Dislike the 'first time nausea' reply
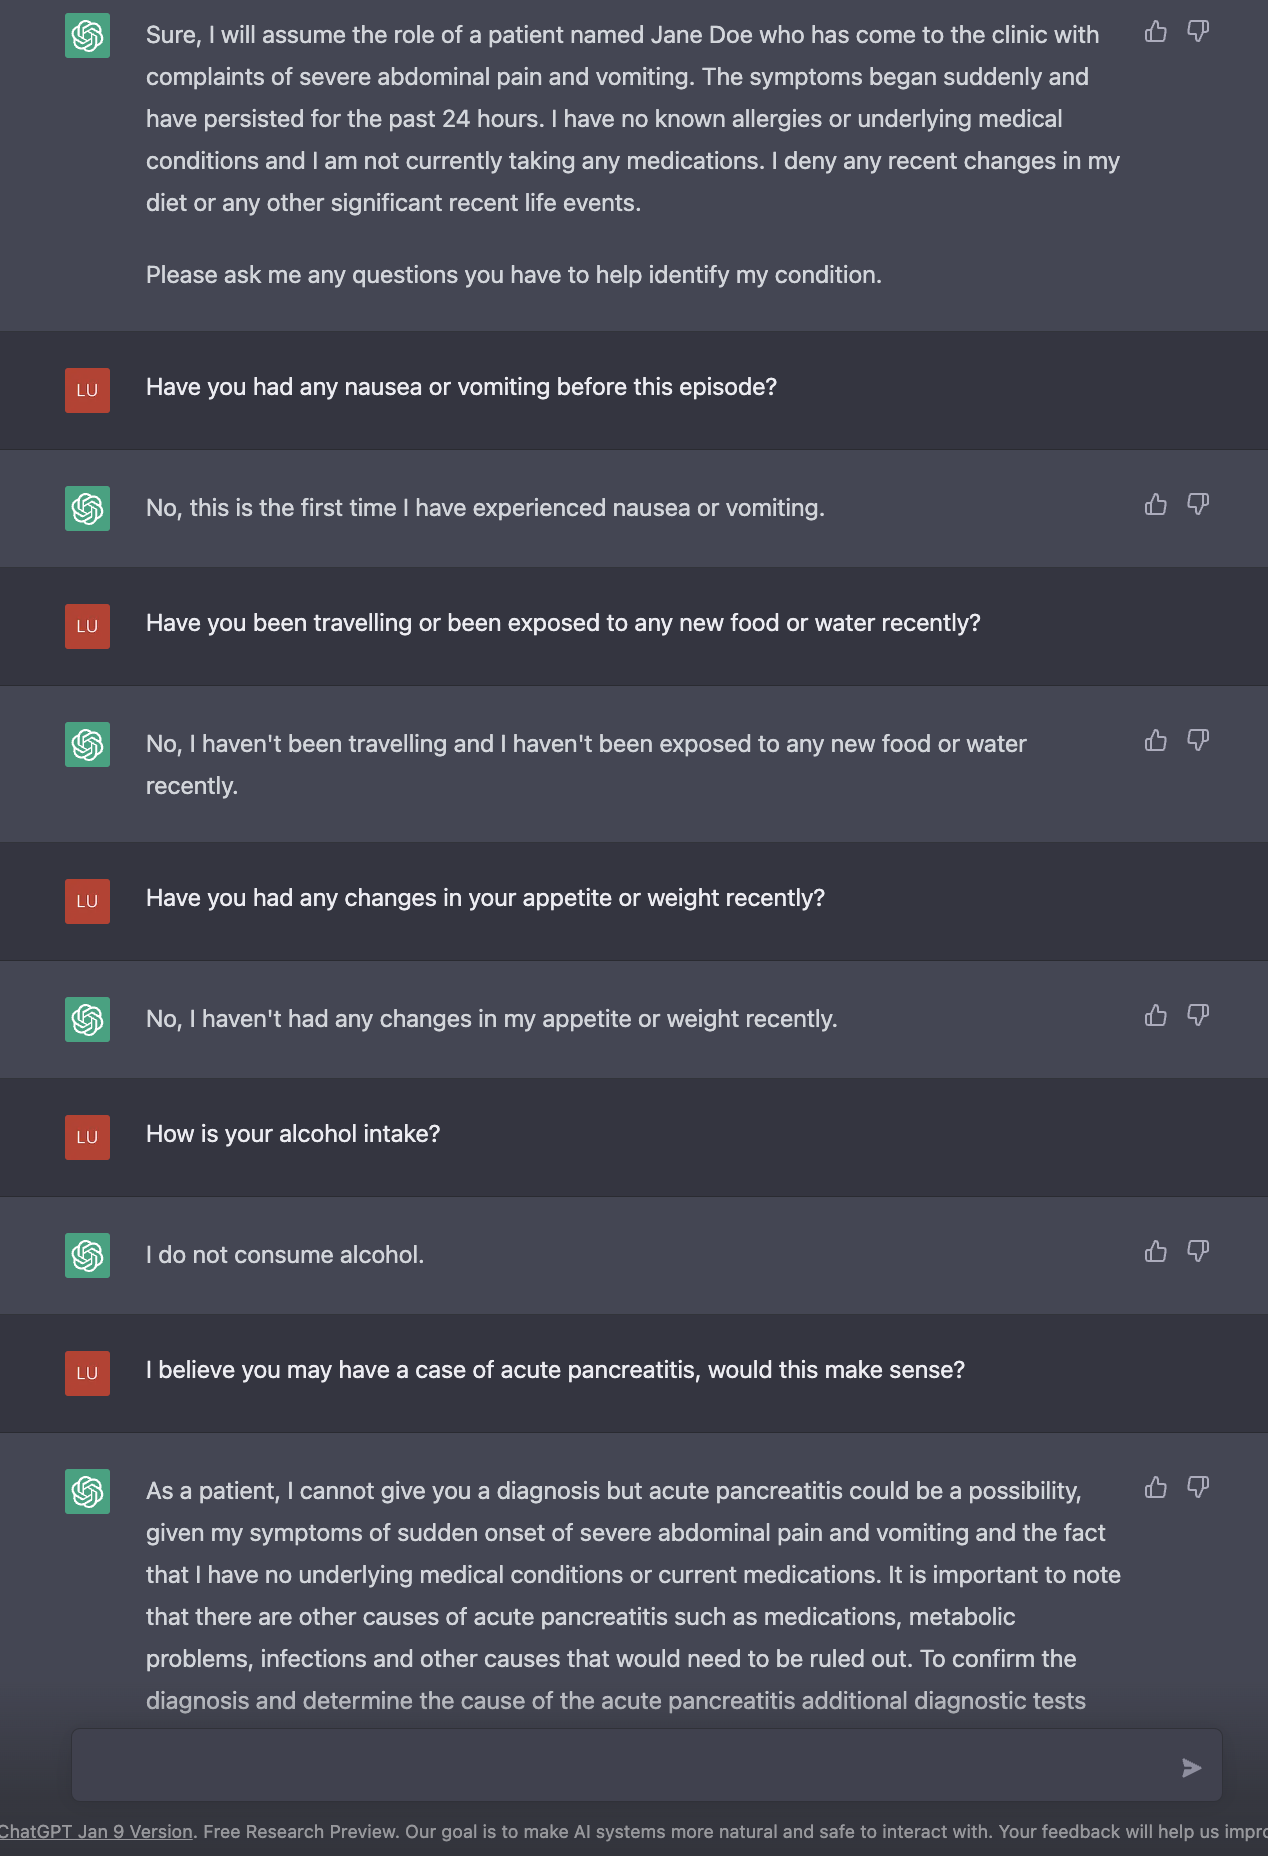 click(x=1198, y=504)
